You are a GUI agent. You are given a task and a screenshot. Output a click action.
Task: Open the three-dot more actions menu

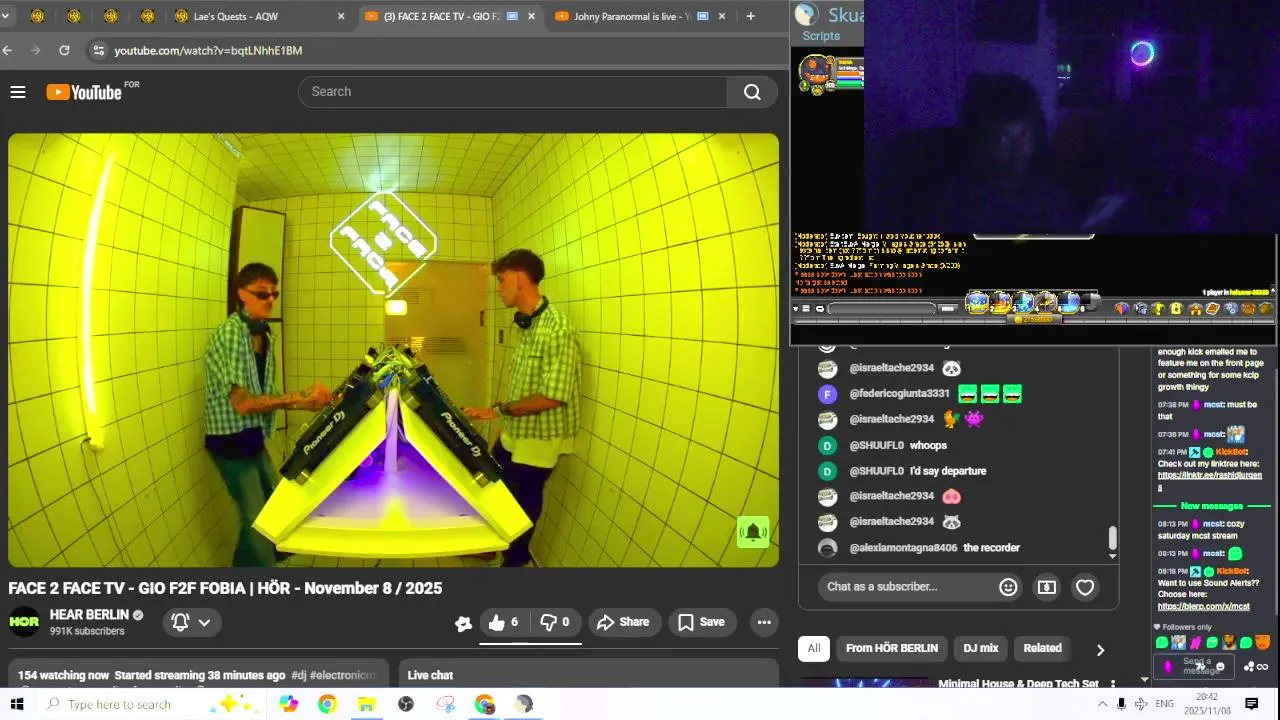764,622
